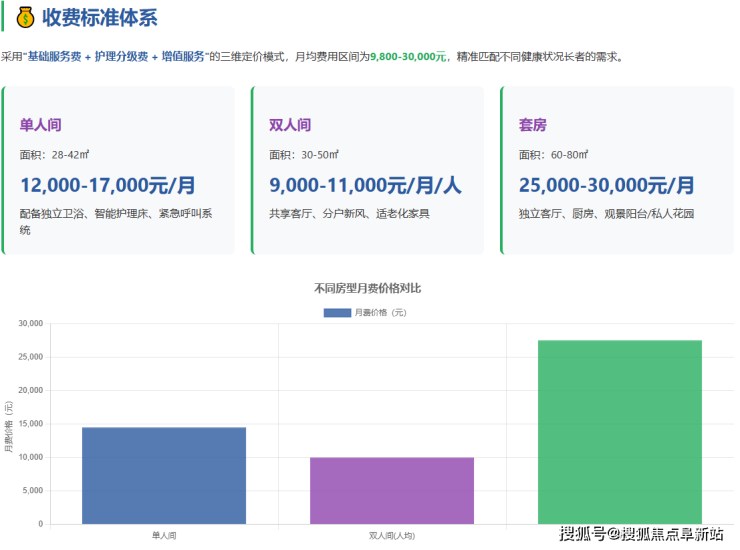Viewport: 740px width, 550px height.
Task: Open the 套房 room card title
Action: point(533,126)
